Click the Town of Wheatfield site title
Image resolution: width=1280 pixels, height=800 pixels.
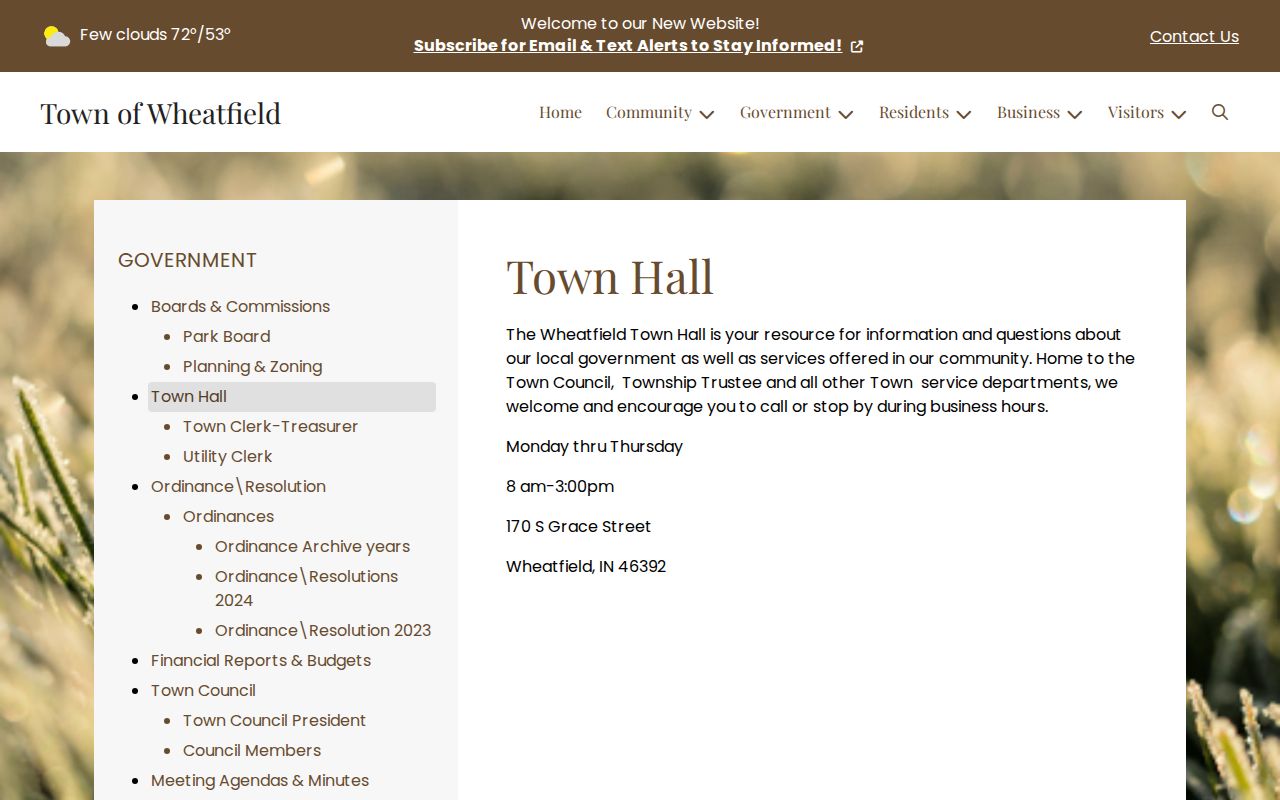(161, 113)
